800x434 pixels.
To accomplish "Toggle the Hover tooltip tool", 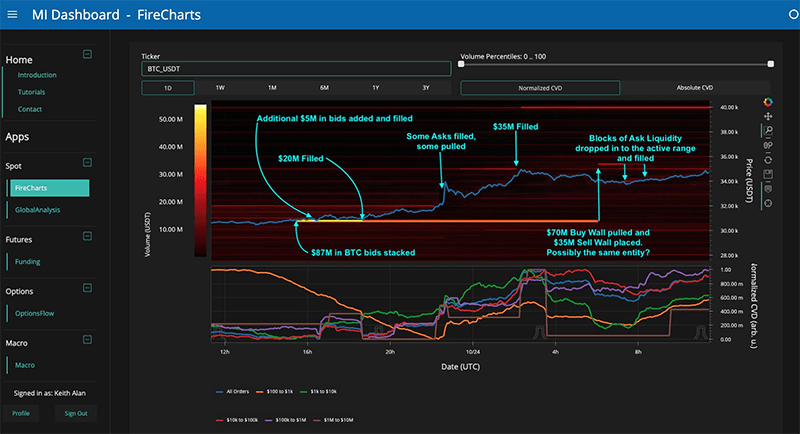I will click(x=767, y=189).
